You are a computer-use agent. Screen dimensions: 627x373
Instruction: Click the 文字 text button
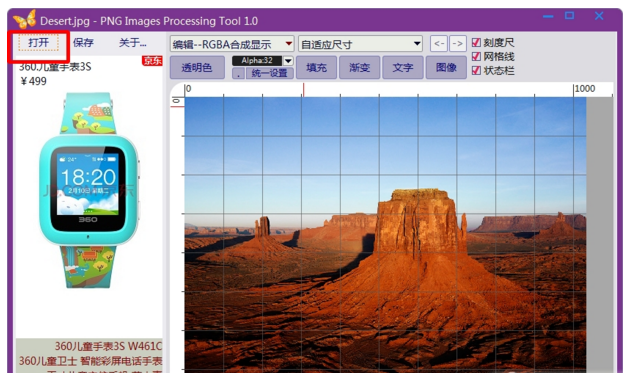(x=403, y=68)
